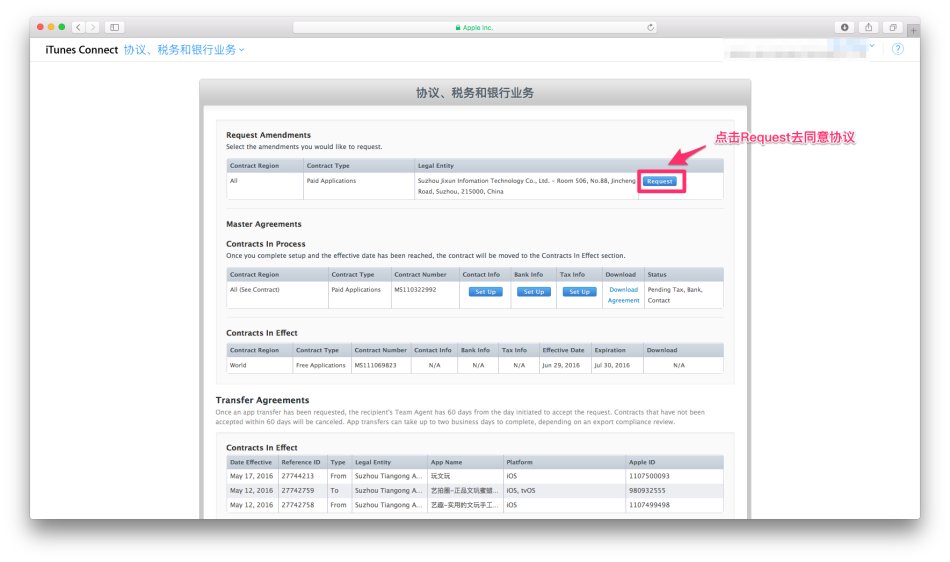Click the iOS, tvOS platform cell
Image resolution: width=950 pixels, height=562 pixels.
(521, 491)
